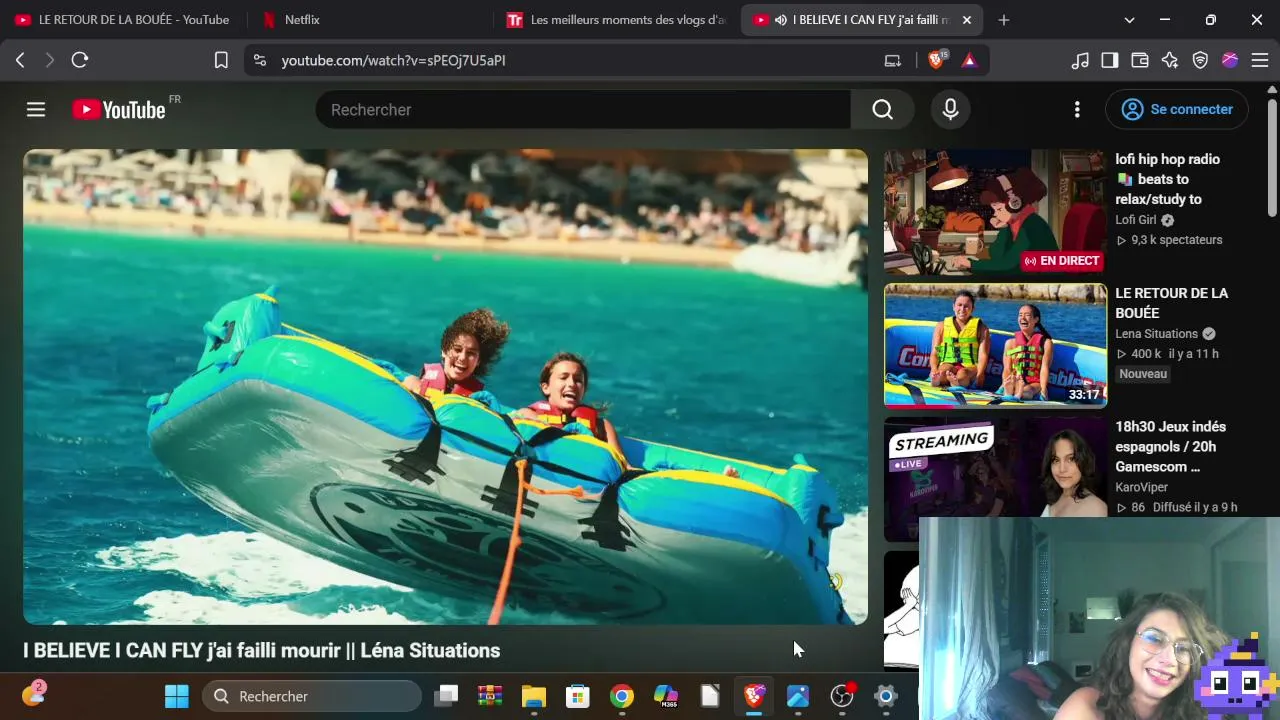
Task: Click the Se connecter sign-in button
Action: pyautogui.click(x=1177, y=110)
